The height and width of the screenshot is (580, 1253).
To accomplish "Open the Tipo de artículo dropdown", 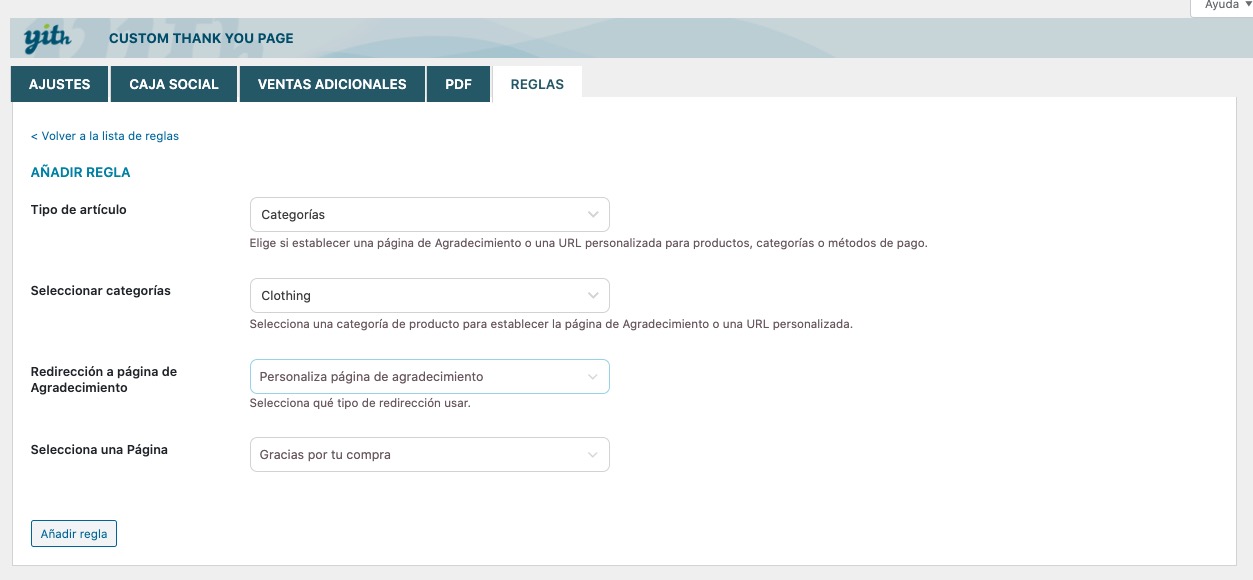I will [428, 215].
